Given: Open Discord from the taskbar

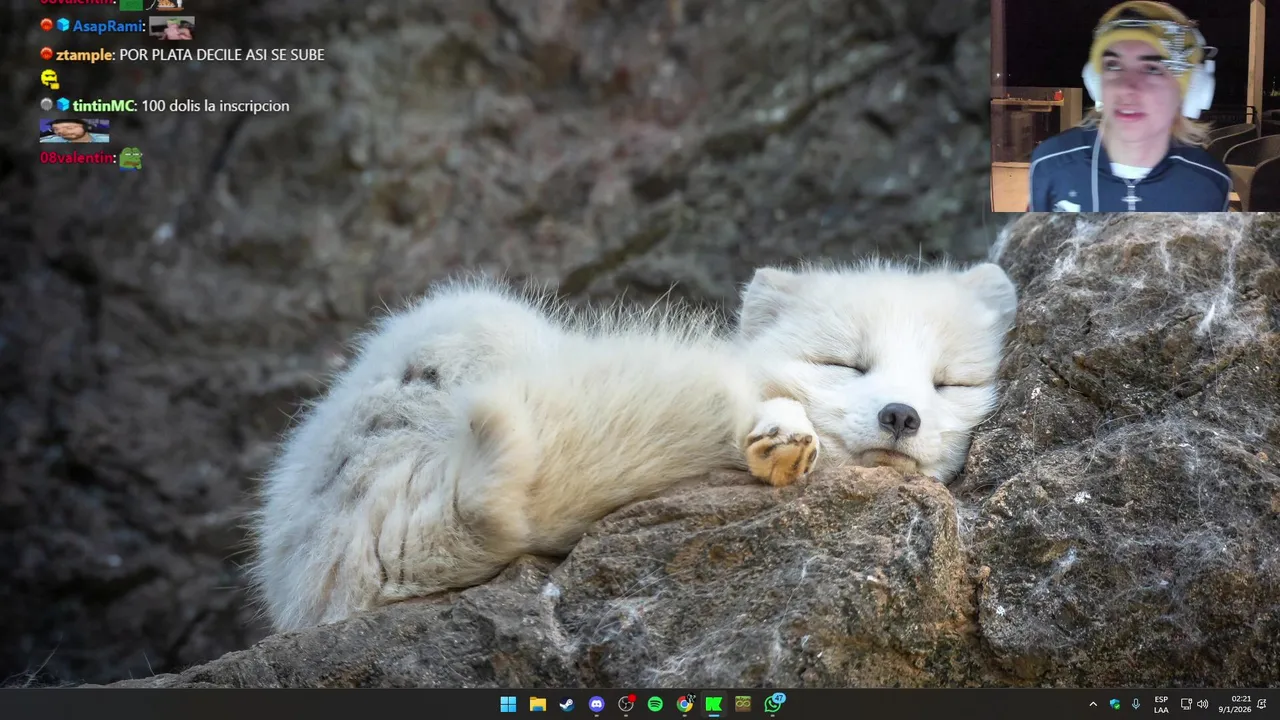Looking at the screenshot, I should point(596,704).
